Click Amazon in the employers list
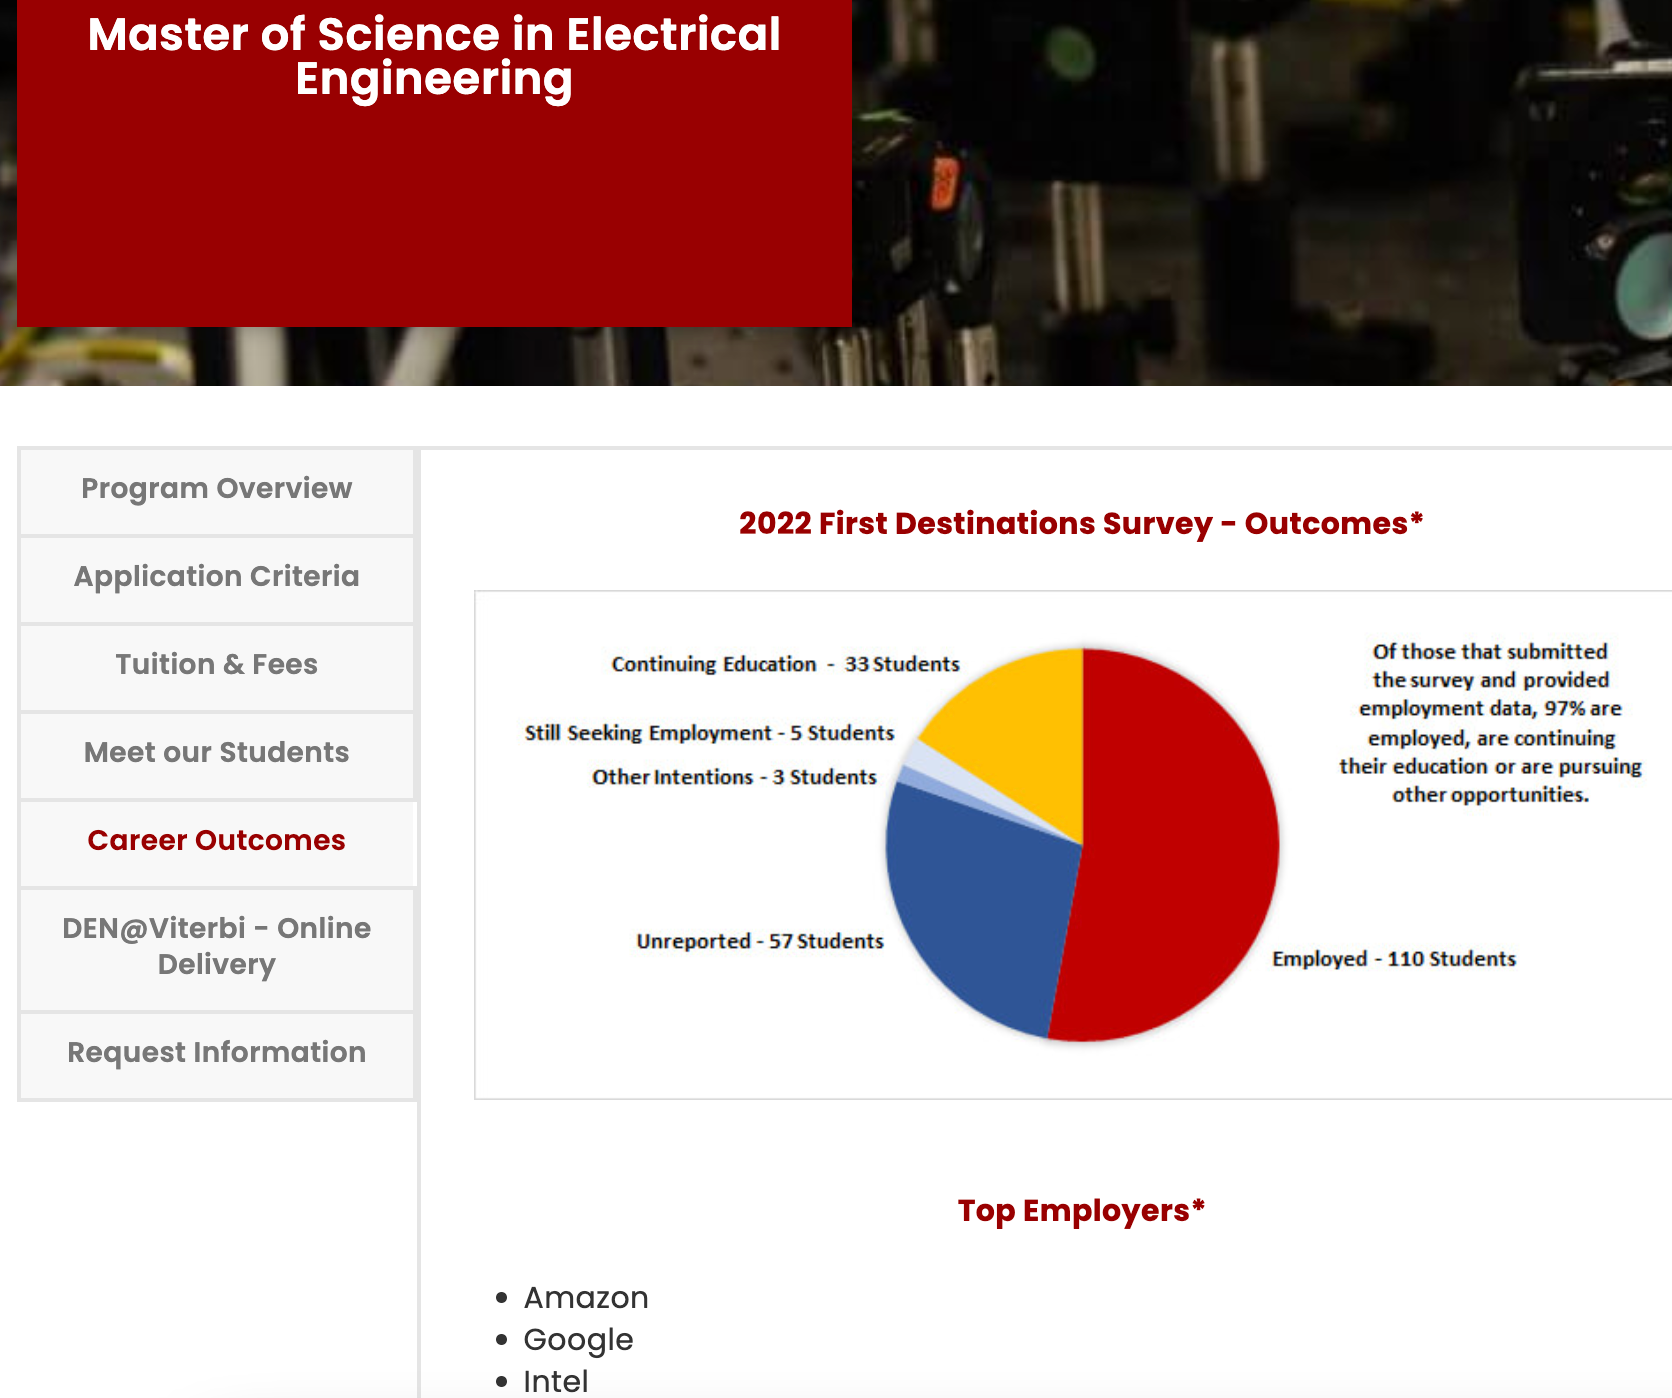 [586, 1298]
